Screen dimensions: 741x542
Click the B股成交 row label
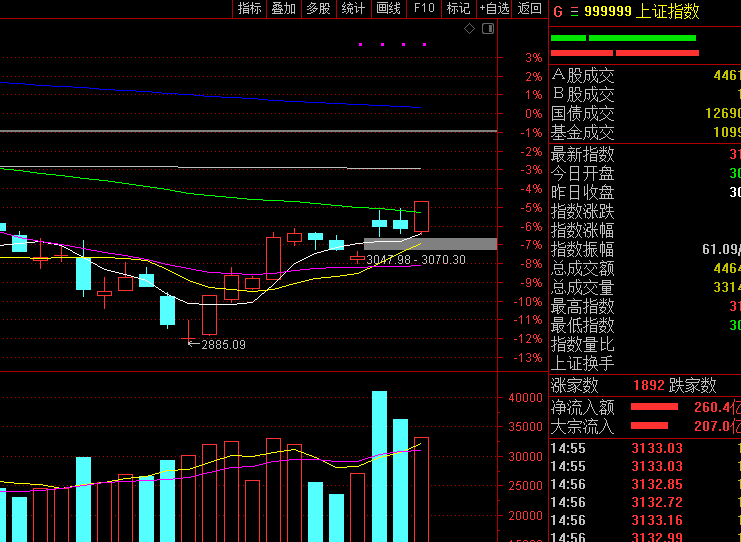[583, 95]
